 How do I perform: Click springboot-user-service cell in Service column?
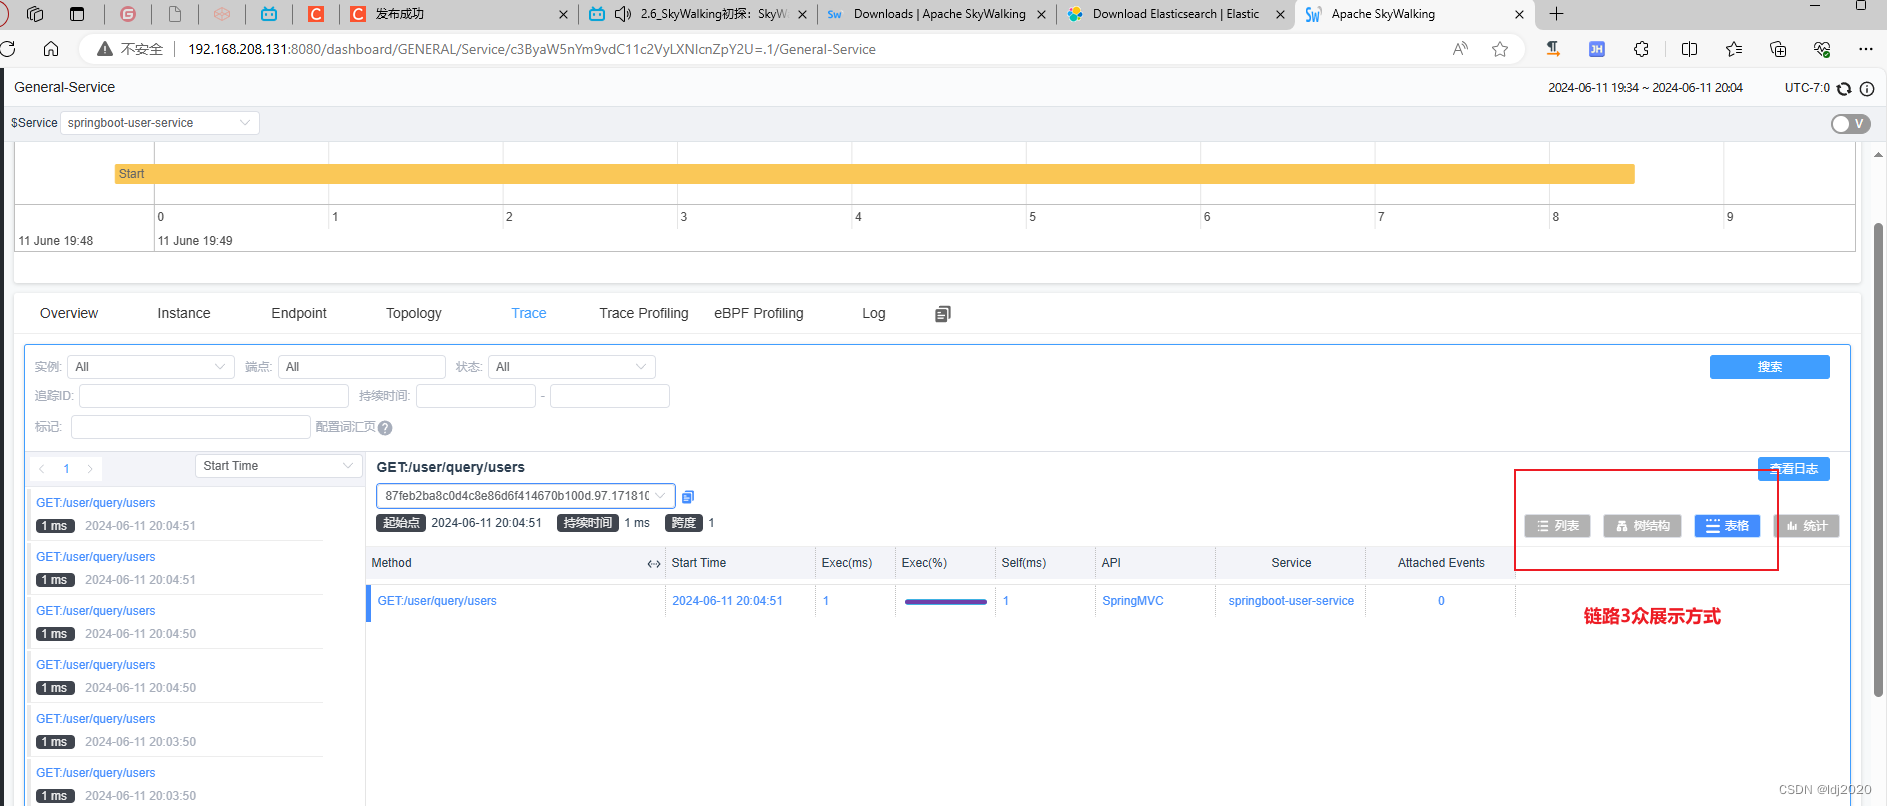click(1291, 601)
